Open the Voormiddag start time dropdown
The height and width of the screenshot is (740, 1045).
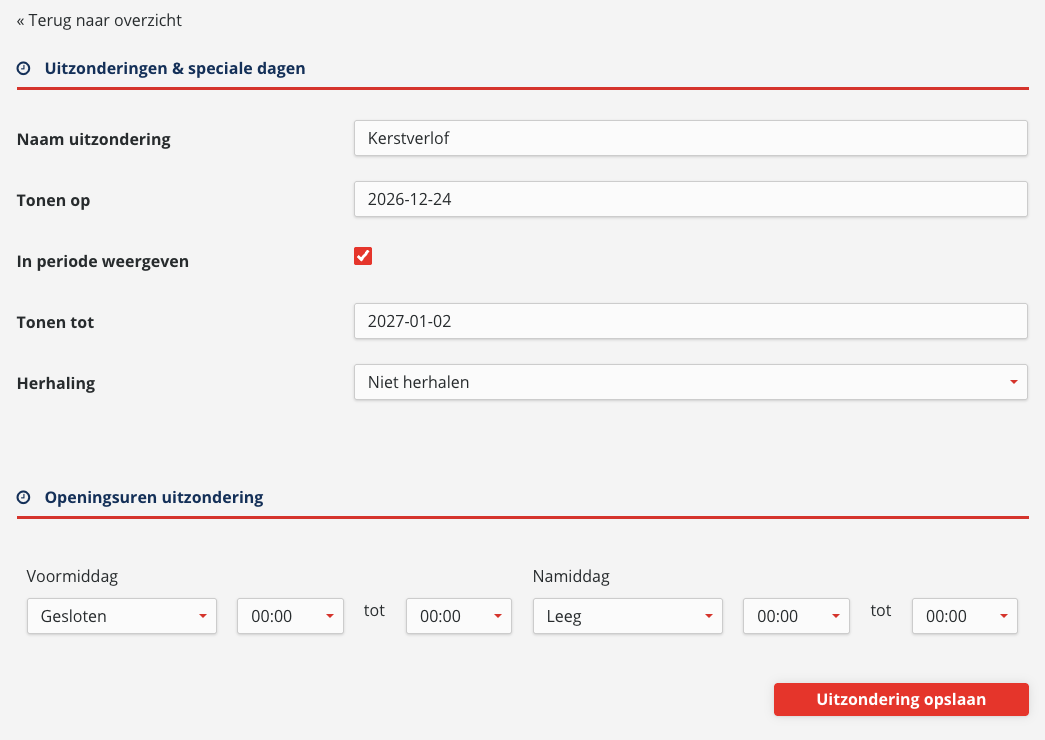click(291, 616)
